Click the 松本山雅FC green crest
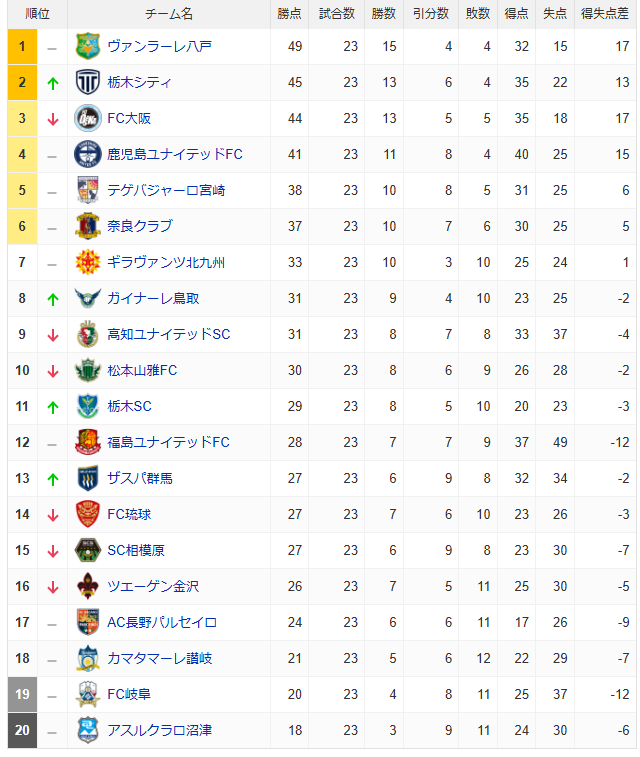Screen dimensions: 640x757 pyautogui.click(x=88, y=370)
